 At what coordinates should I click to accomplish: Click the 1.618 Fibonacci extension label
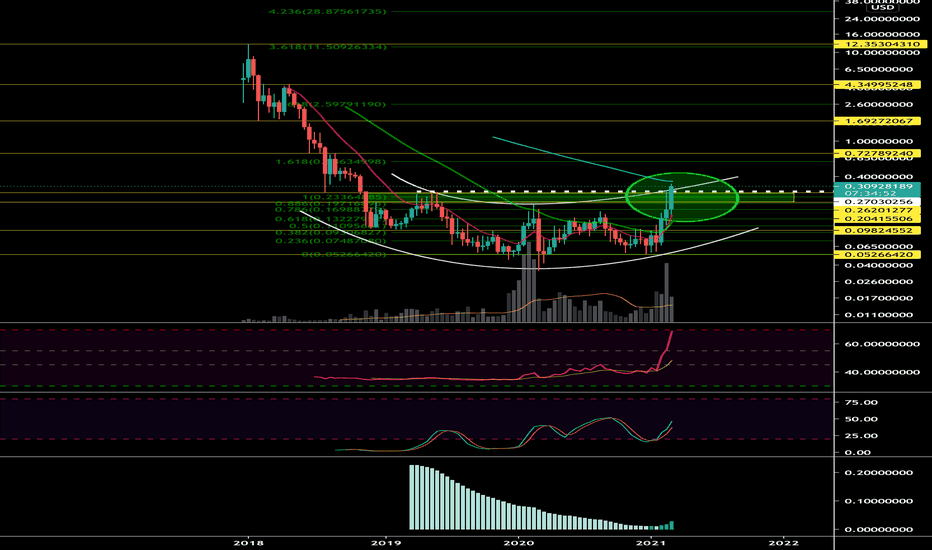[x=330, y=162]
